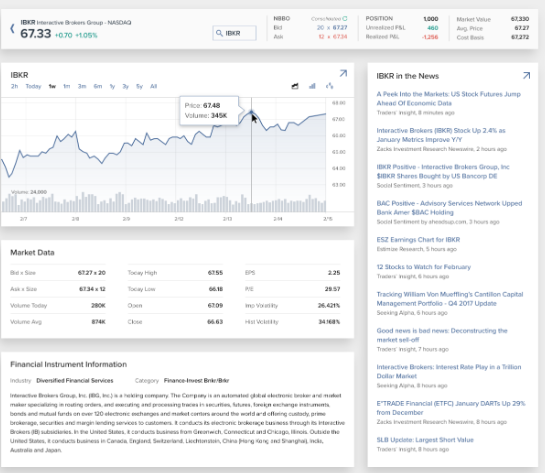
Task: Switch chart range to 2h
Action: click(14, 86)
